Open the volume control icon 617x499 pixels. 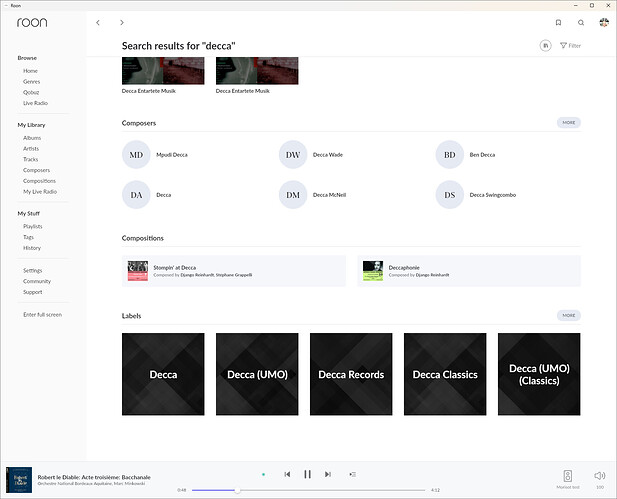click(599, 476)
